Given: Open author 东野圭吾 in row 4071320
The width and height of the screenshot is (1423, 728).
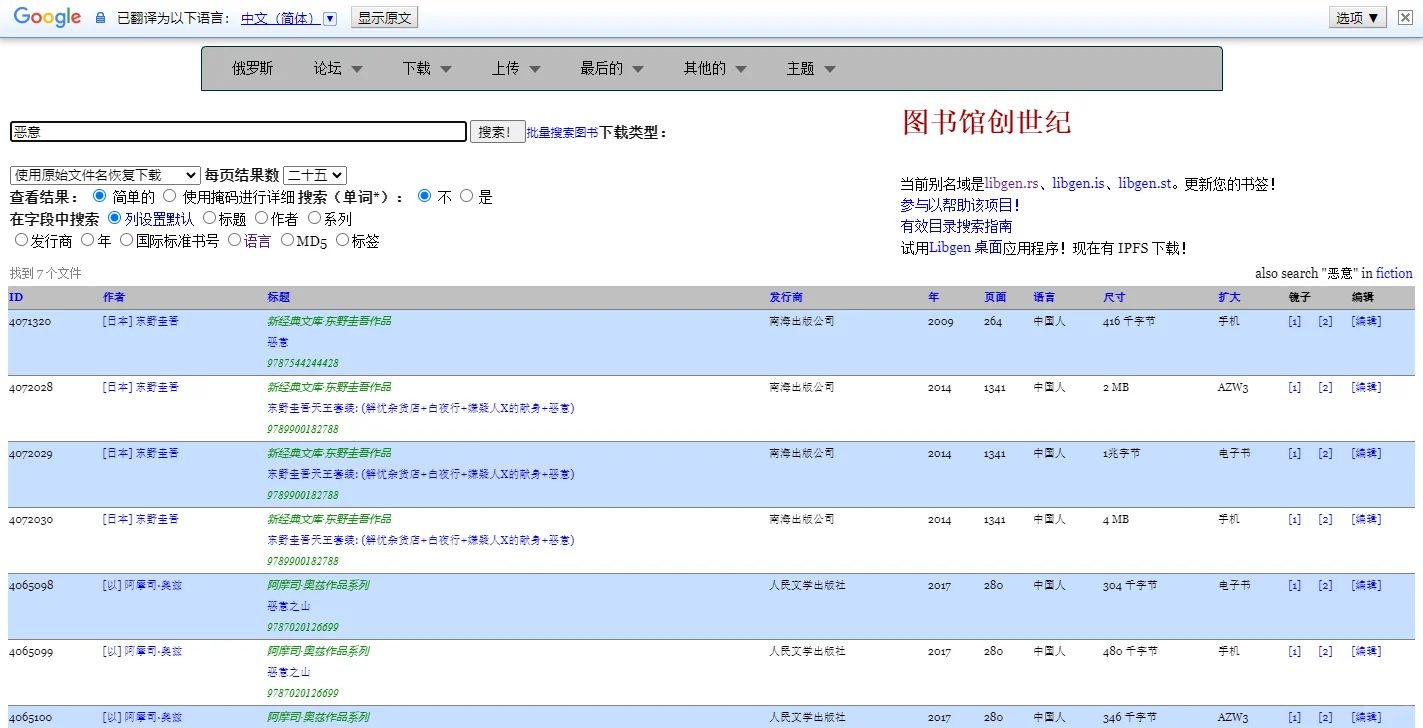Looking at the screenshot, I should pos(141,321).
